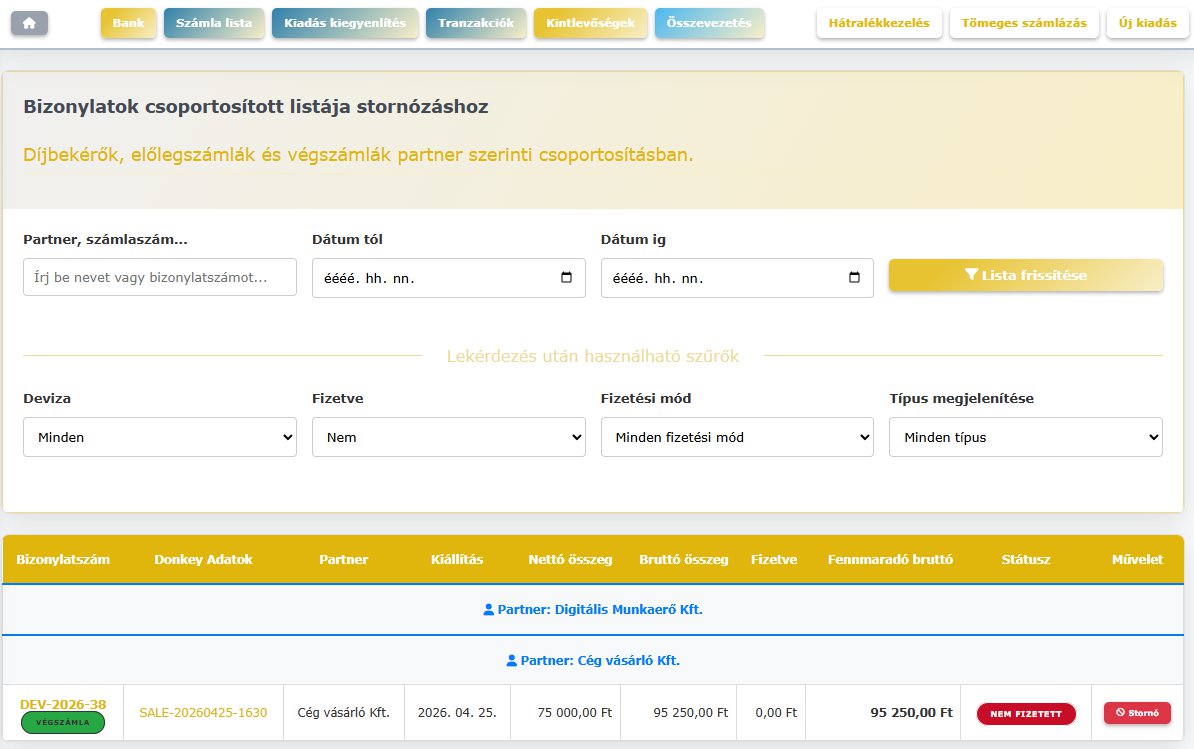Click the partner or invoice number search field
The image size is (1194, 749).
pos(160,277)
